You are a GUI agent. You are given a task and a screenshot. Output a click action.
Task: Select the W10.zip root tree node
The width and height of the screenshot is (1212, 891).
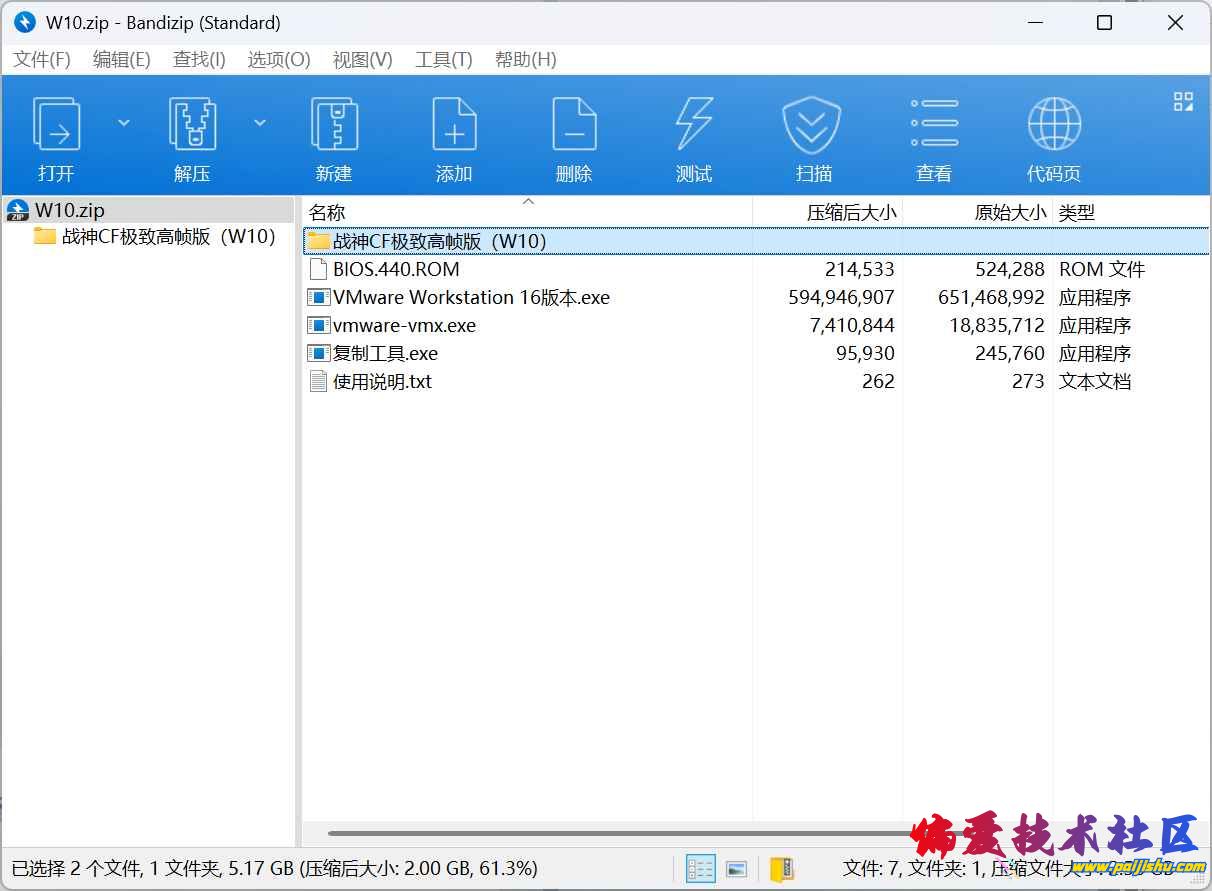(69, 210)
